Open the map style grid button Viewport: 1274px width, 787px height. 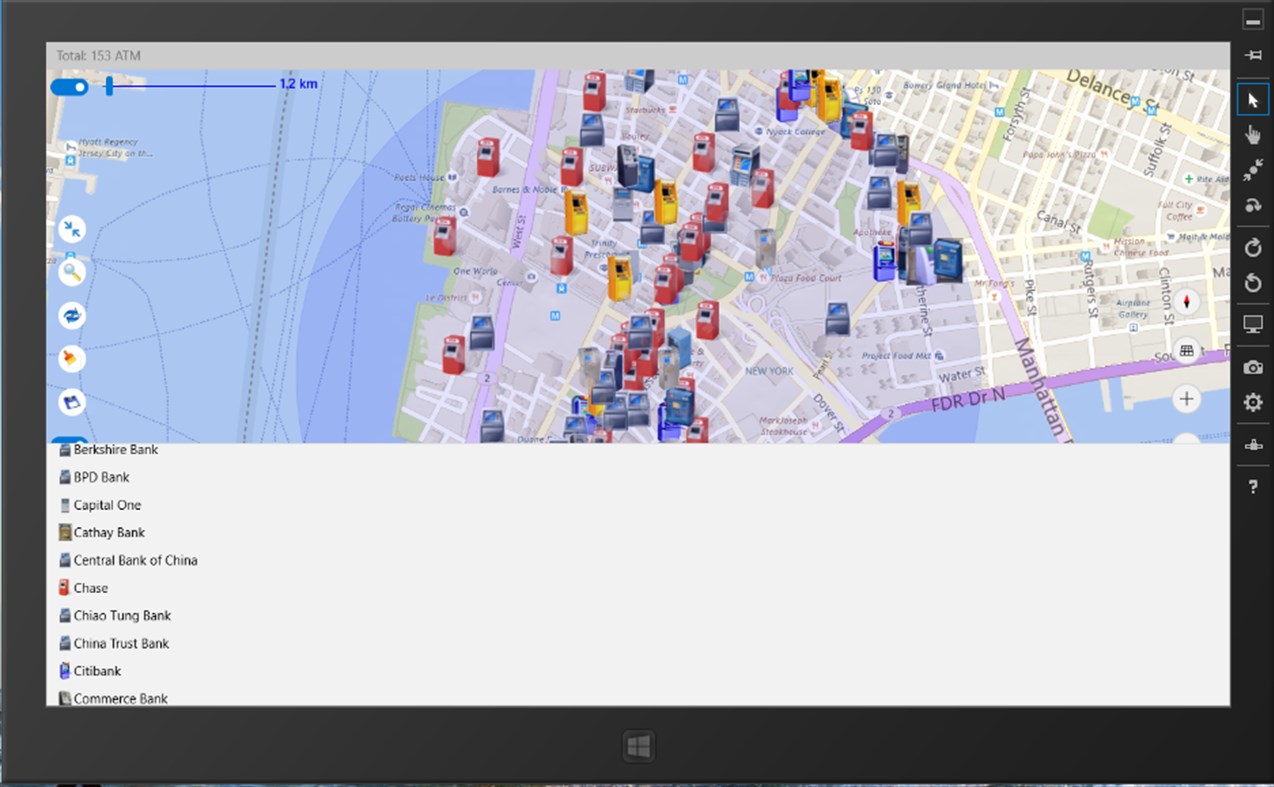tap(1187, 351)
